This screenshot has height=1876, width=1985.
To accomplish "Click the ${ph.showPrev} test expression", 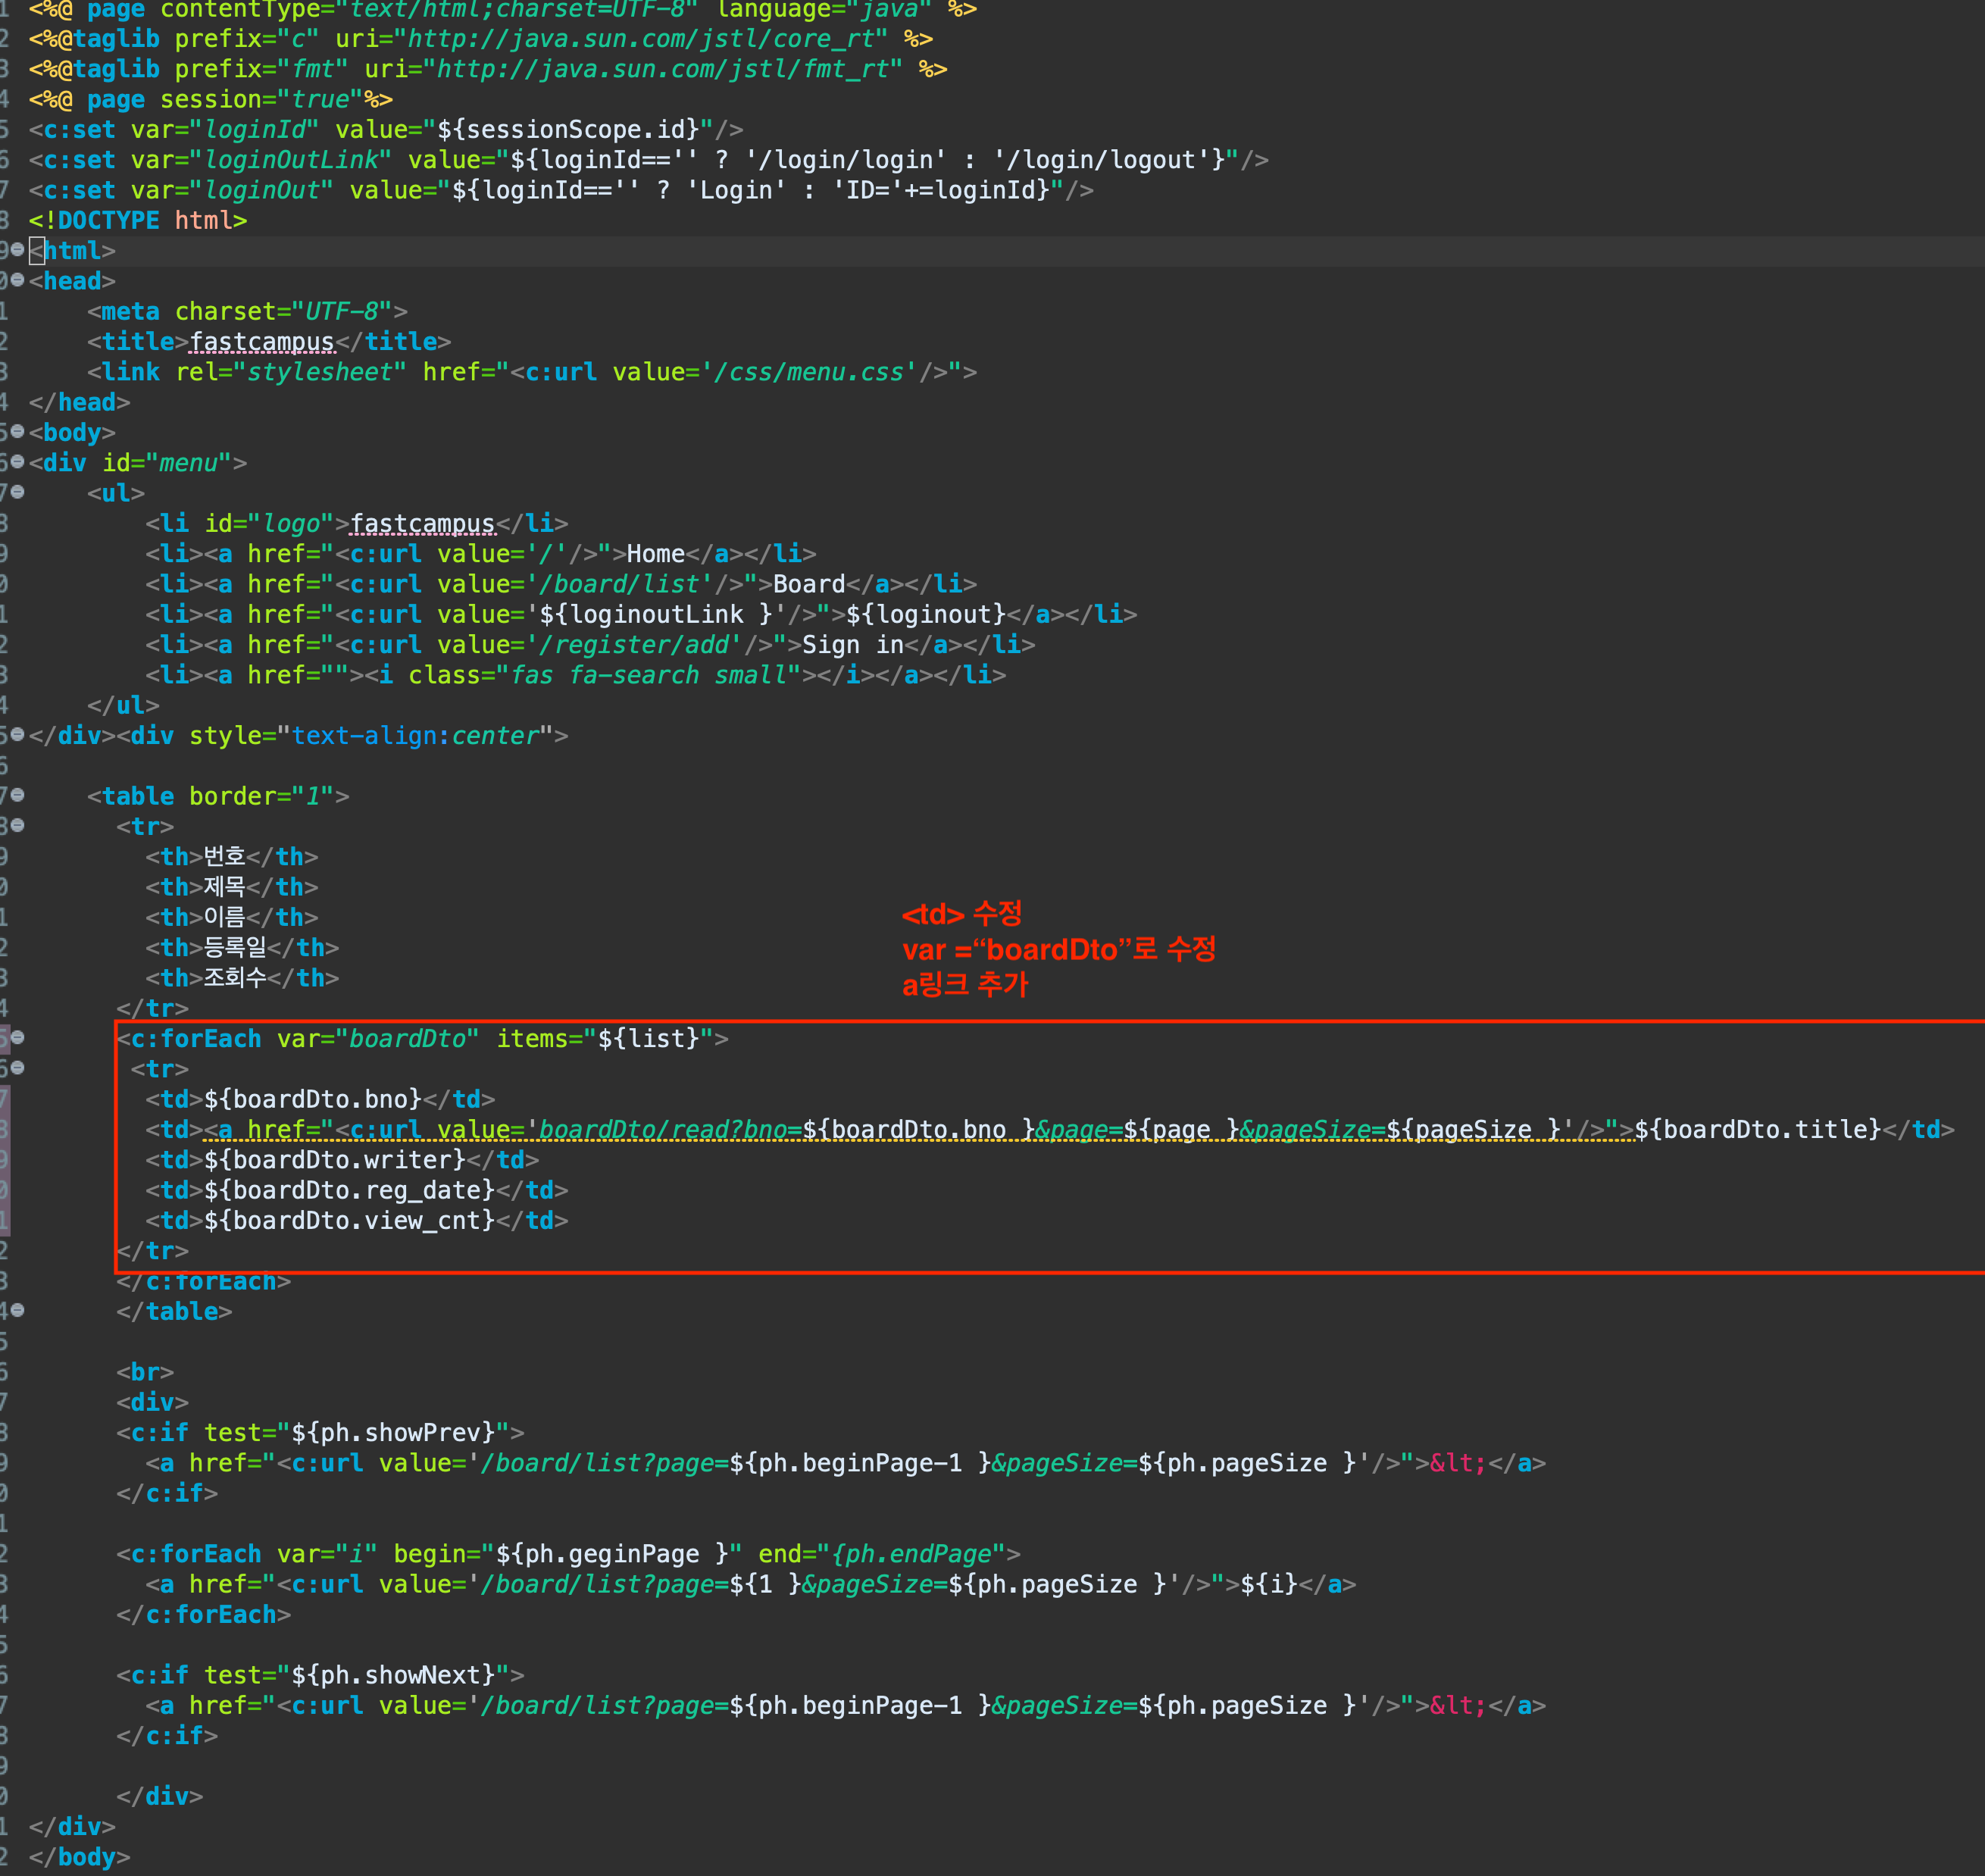I will [394, 1433].
